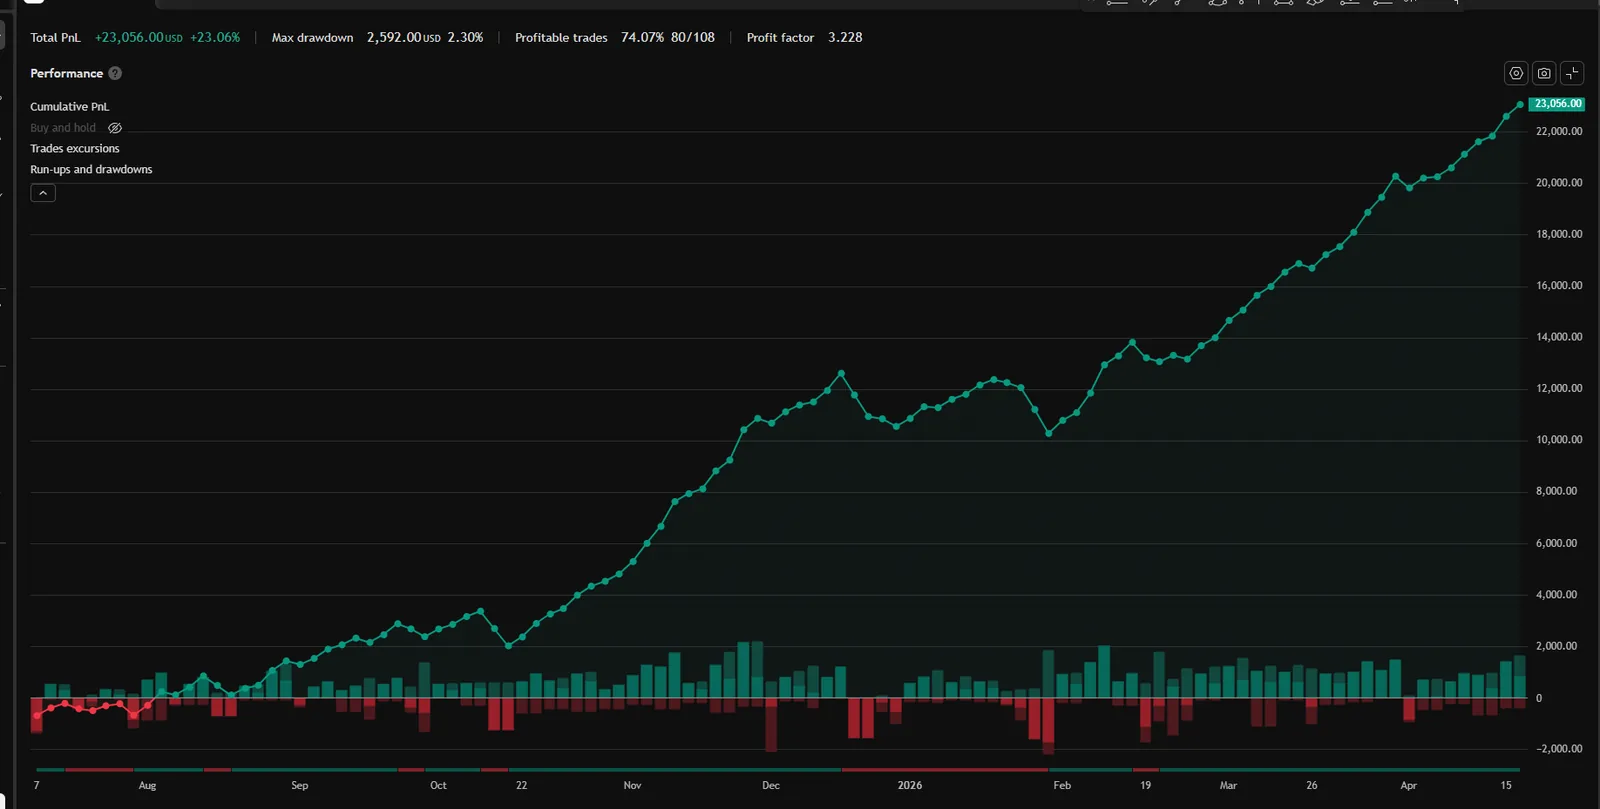Click the 8,000.00 axis label

click(1556, 491)
